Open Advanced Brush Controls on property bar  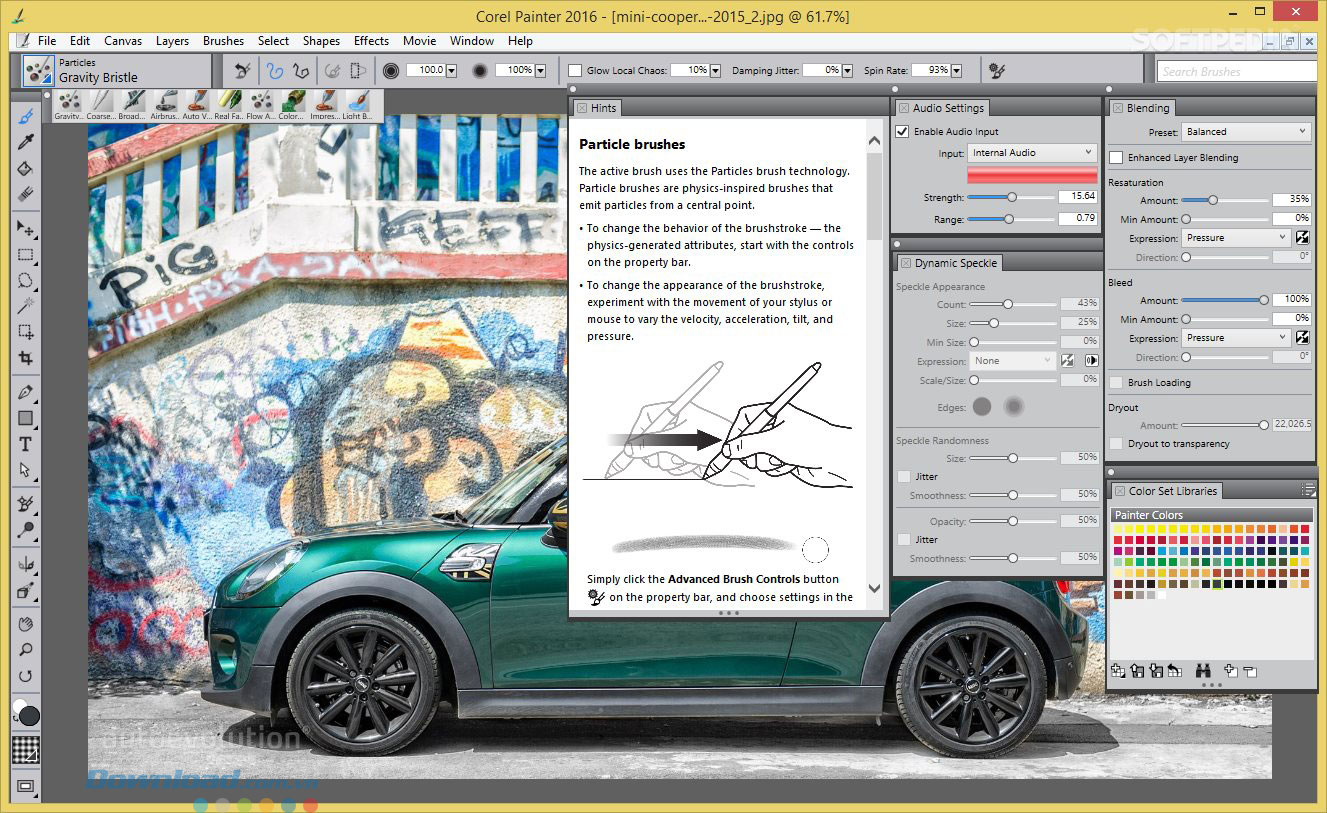point(996,70)
